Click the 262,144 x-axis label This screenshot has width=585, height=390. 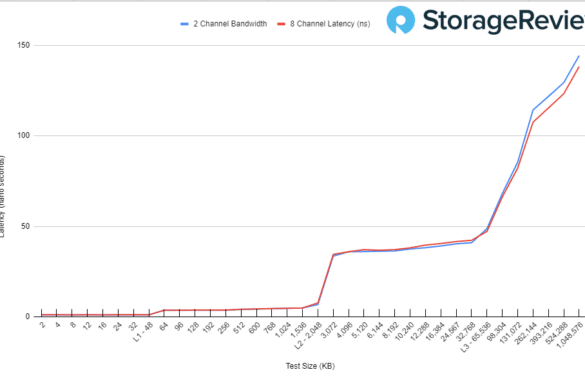[526, 333]
